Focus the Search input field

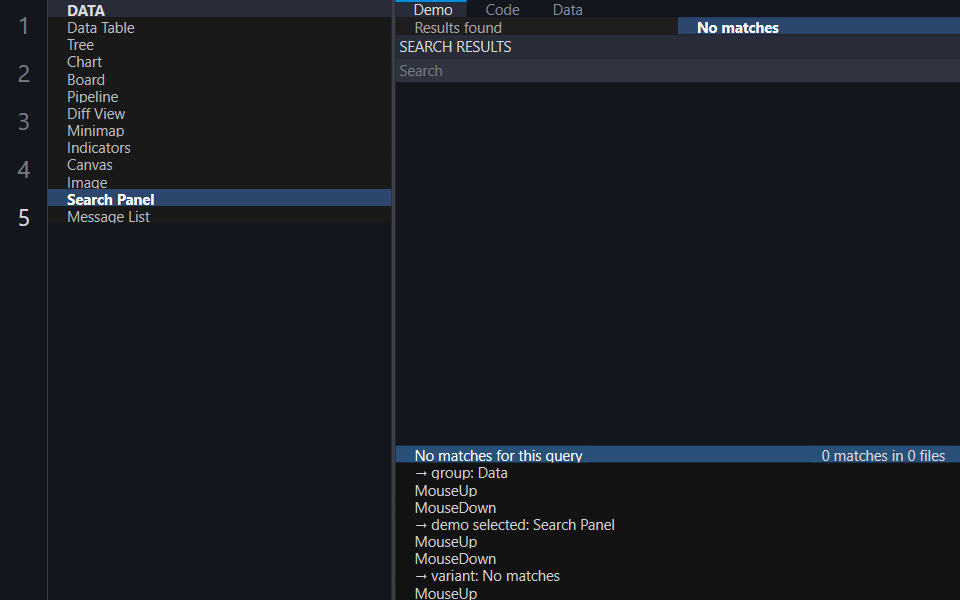(x=678, y=70)
